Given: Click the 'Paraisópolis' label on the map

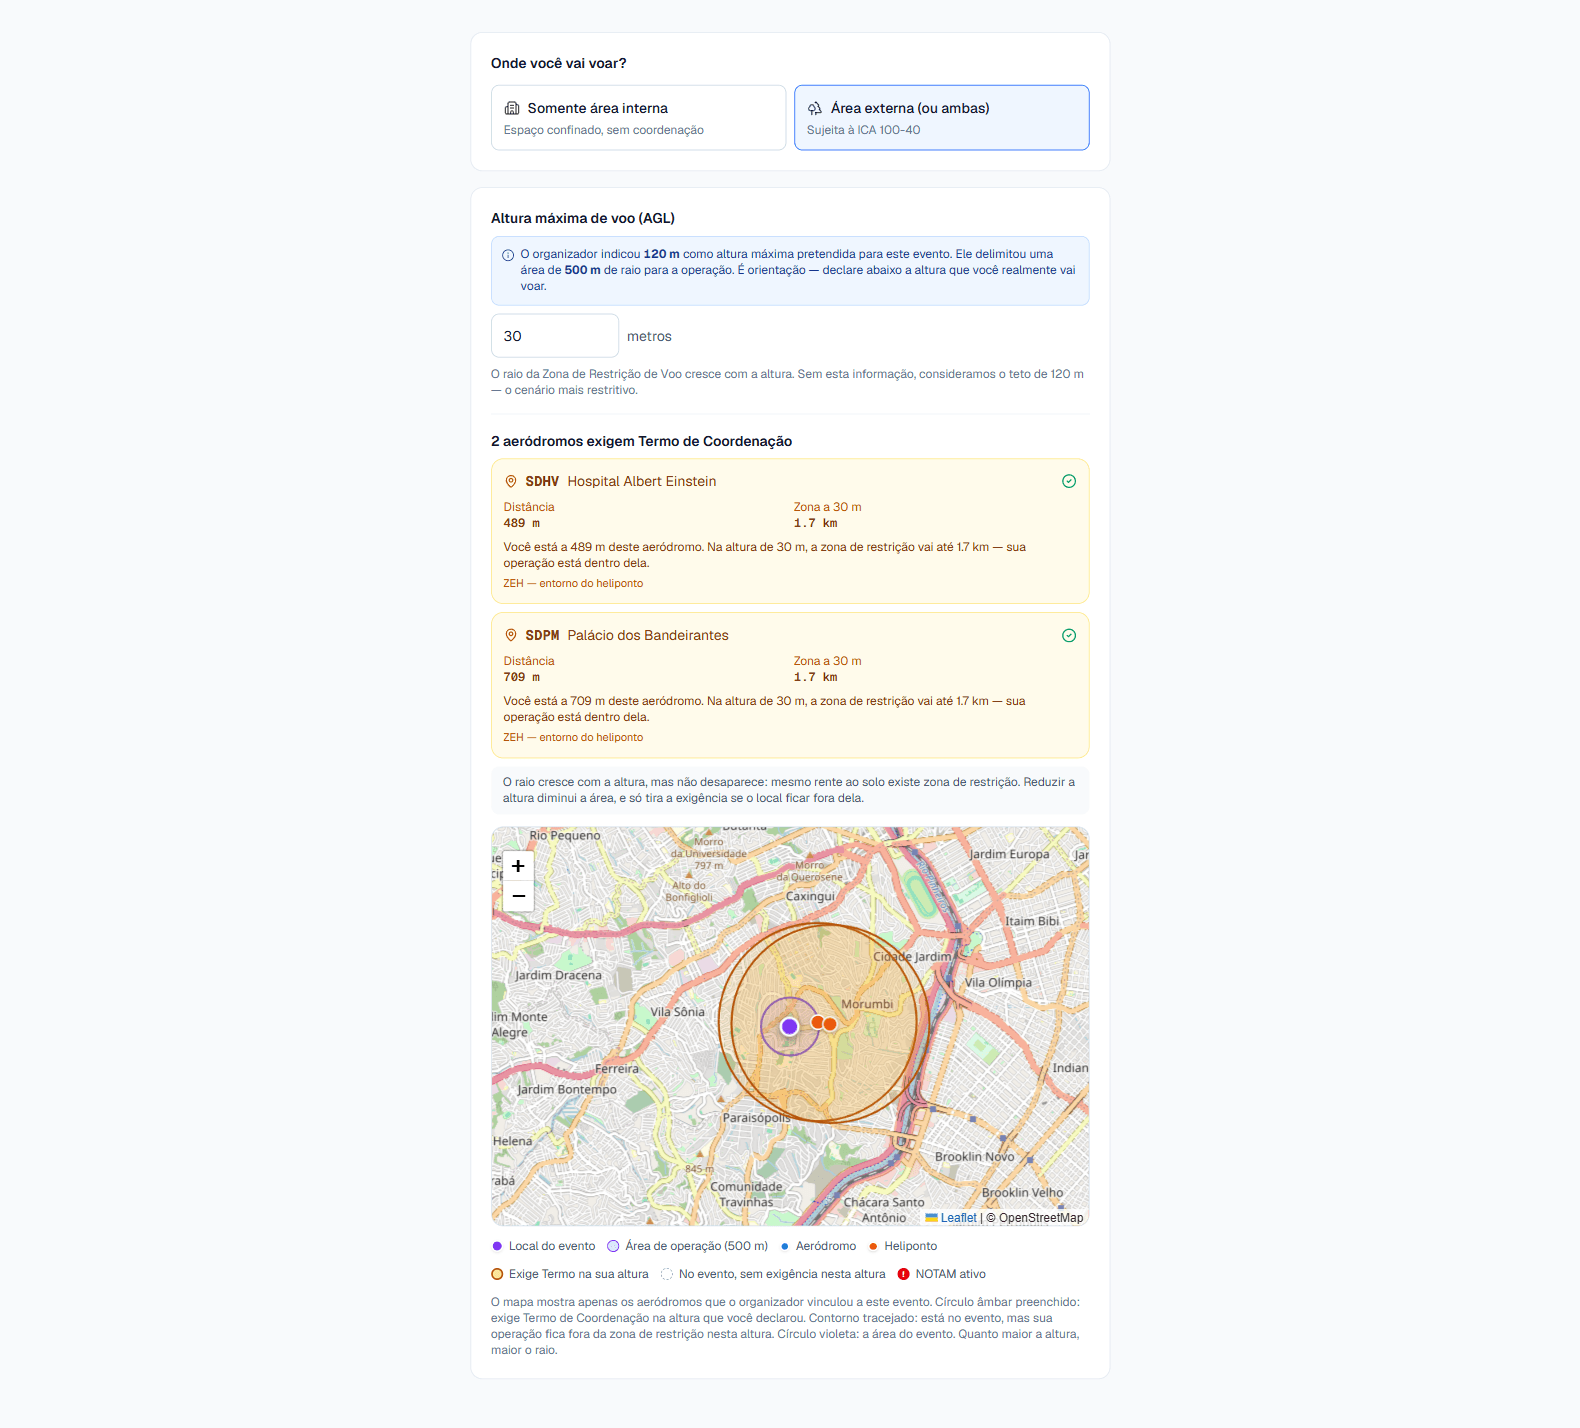Looking at the screenshot, I should point(756,1118).
